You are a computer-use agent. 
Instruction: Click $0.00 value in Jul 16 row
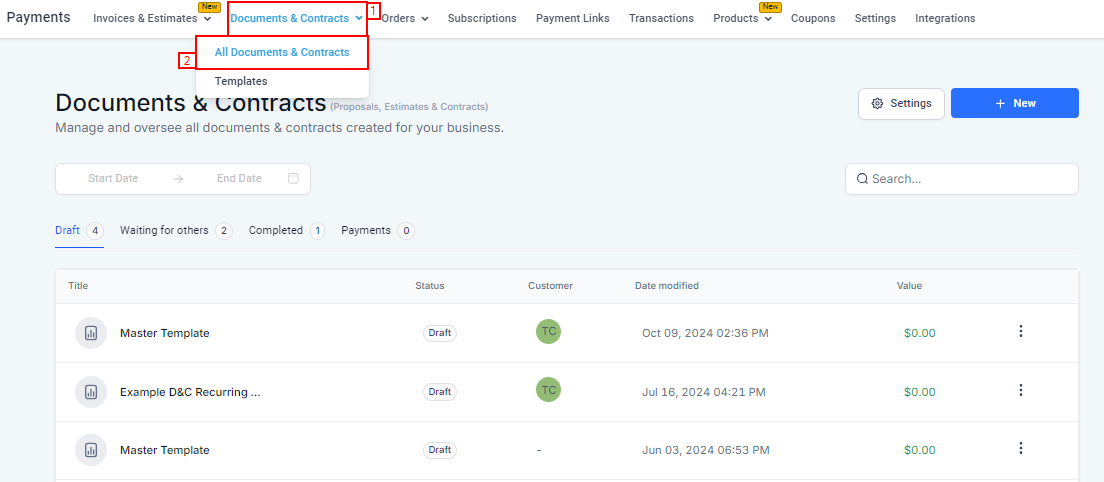pos(920,392)
